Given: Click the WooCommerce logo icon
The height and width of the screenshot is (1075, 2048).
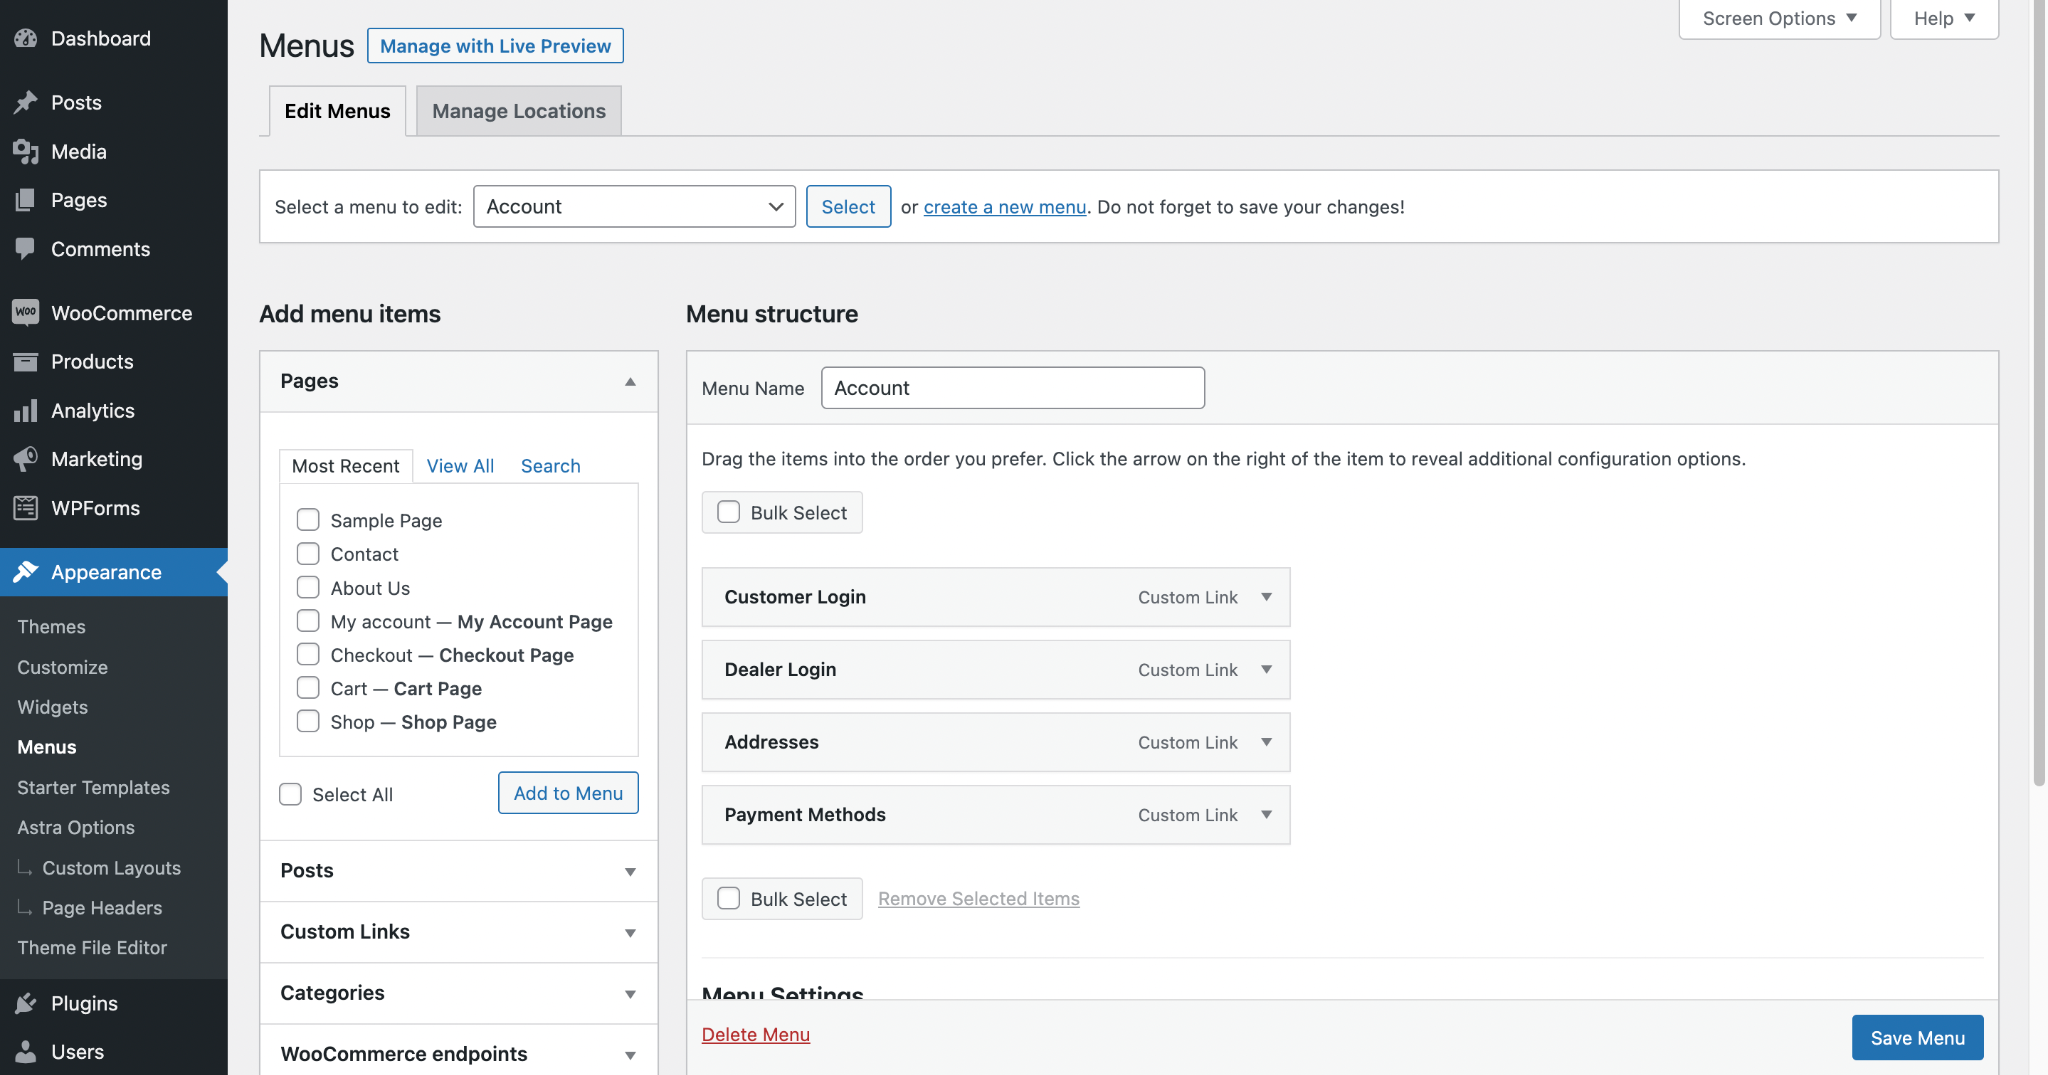Looking at the screenshot, I should [x=26, y=313].
